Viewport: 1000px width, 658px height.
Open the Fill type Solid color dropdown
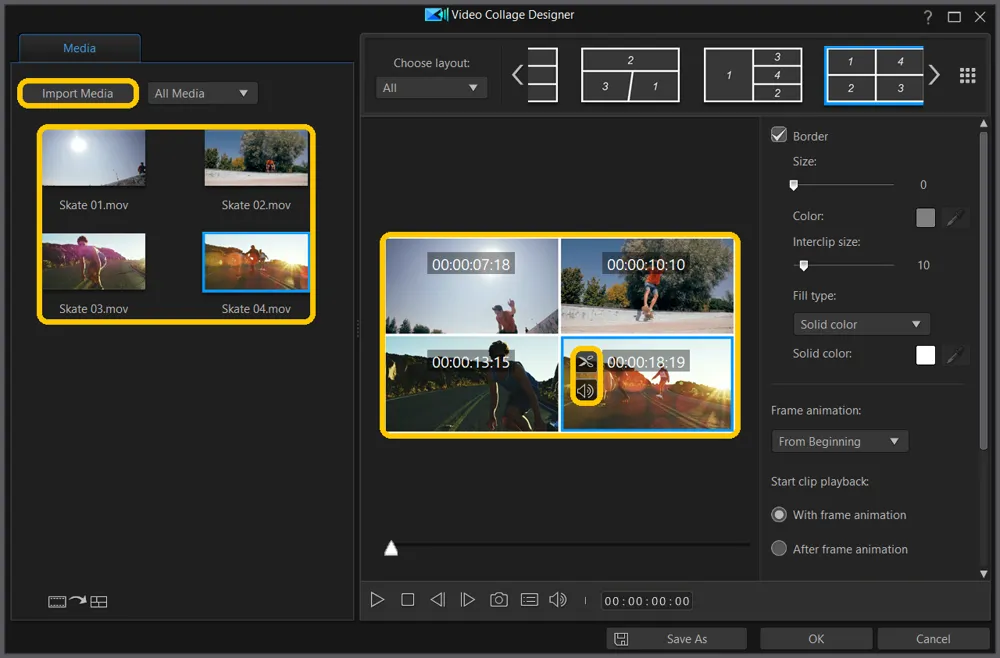pyautogui.click(x=861, y=324)
